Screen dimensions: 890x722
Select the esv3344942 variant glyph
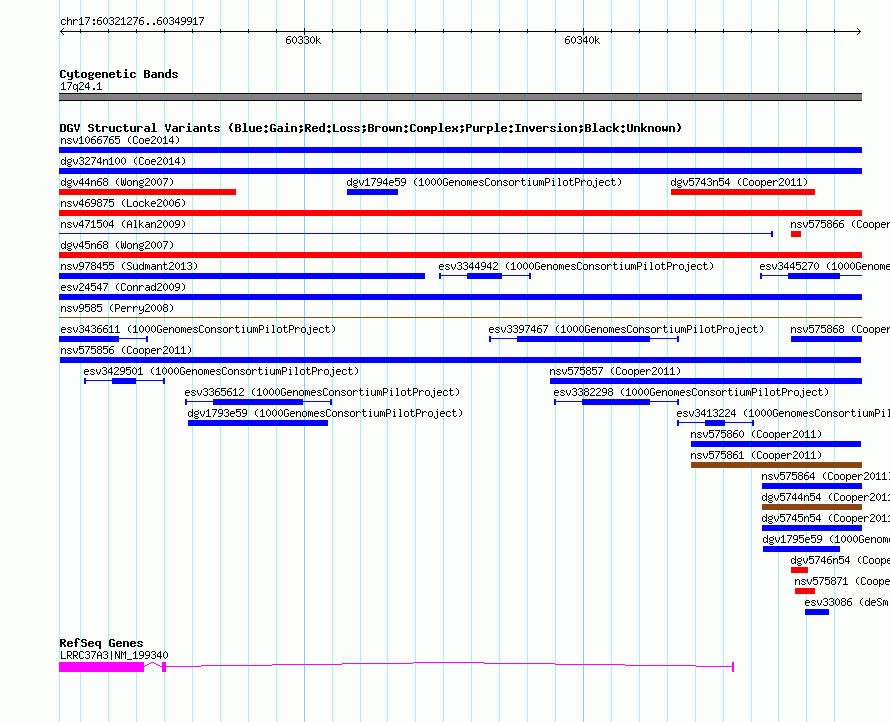(x=485, y=276)
